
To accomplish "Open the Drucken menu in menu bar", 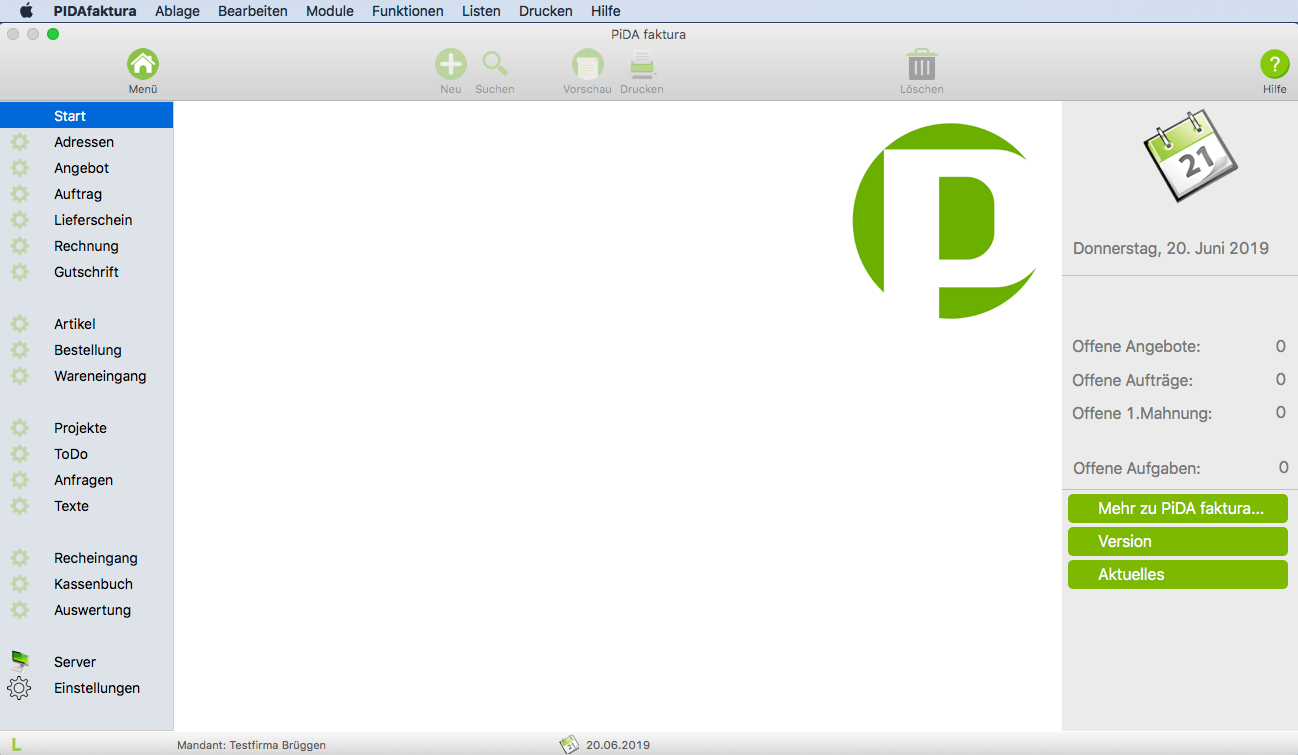I will [x=546, y=11].
